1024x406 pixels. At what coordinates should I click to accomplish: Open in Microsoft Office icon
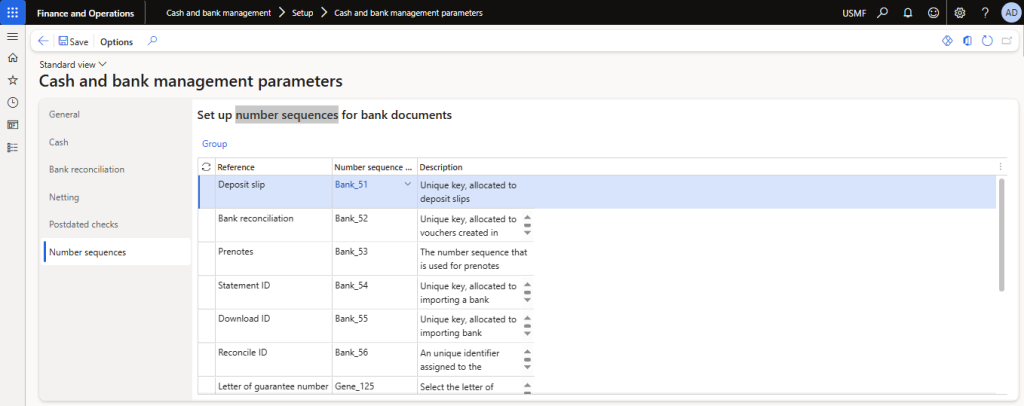pos(967,41)
